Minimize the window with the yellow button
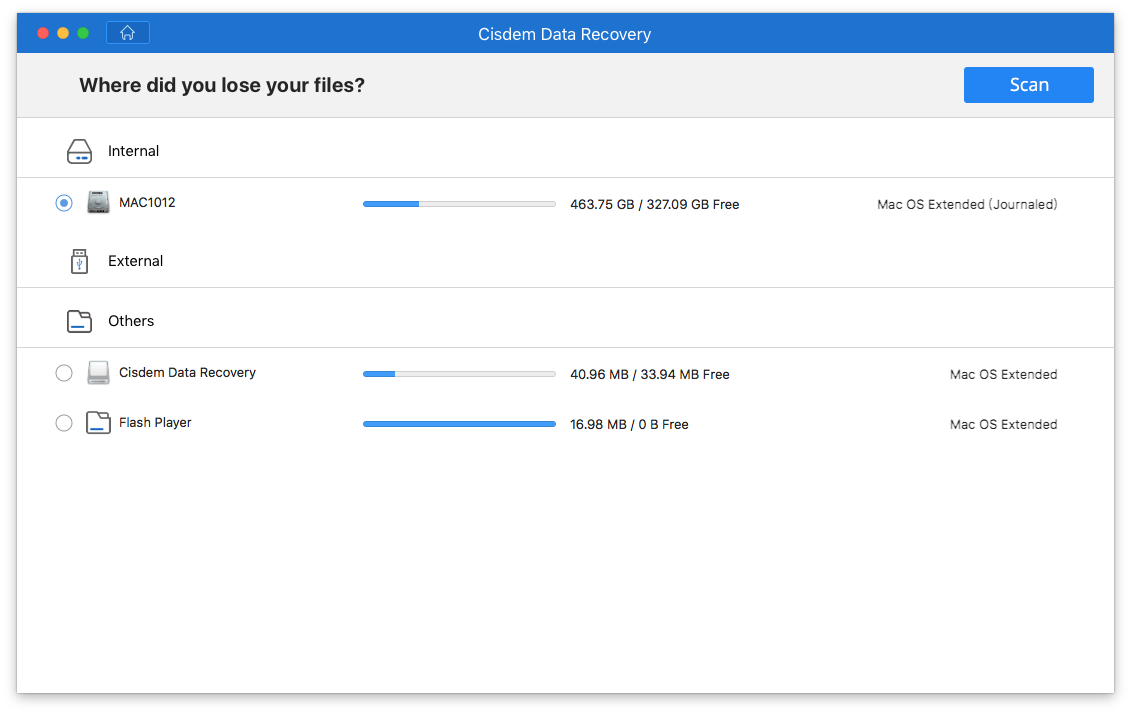 [x=63, y=33]
